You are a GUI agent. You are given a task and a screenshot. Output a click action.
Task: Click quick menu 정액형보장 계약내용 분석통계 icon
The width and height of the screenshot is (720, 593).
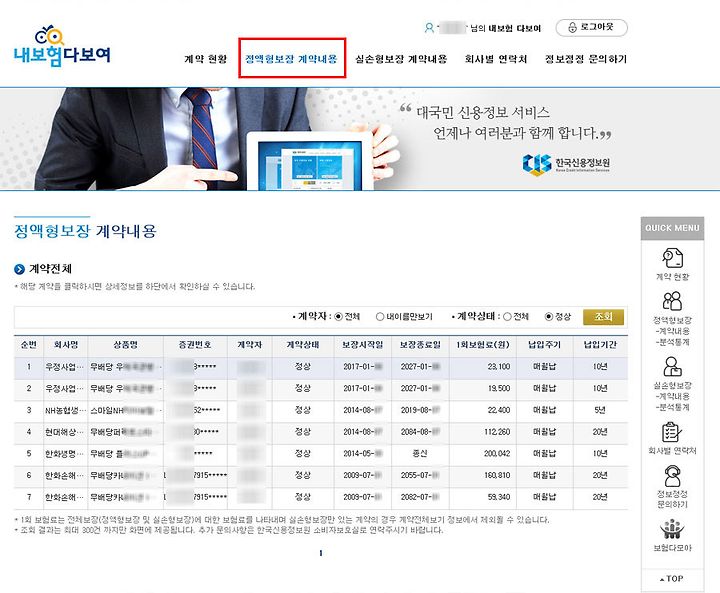coord(672,301)
